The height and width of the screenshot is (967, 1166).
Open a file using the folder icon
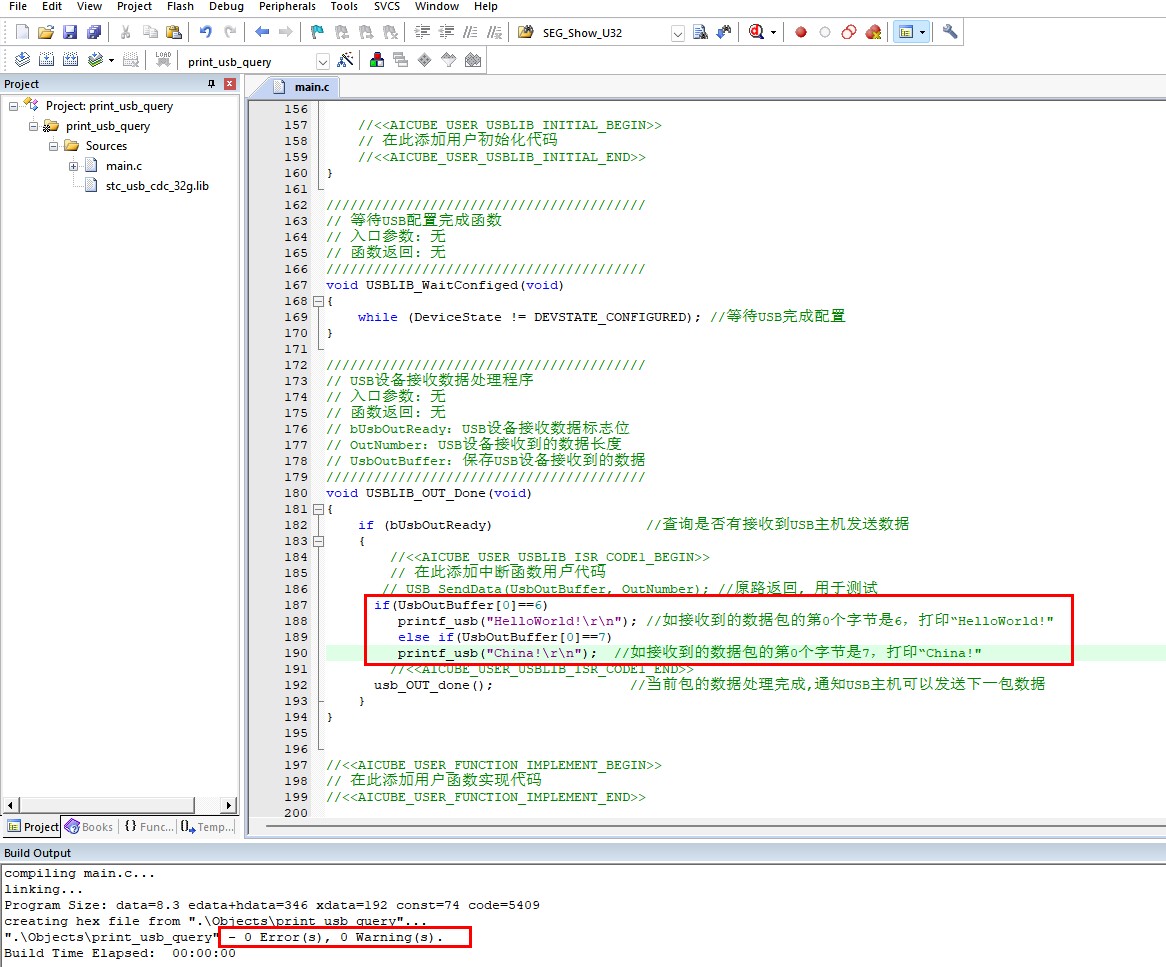point(46,32)
